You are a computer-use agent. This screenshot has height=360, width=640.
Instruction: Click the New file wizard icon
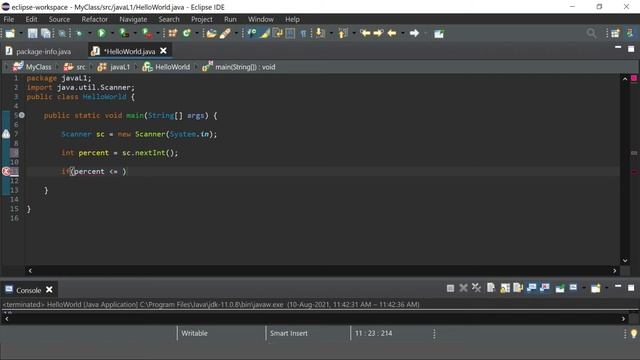click(x=10, y=33)
